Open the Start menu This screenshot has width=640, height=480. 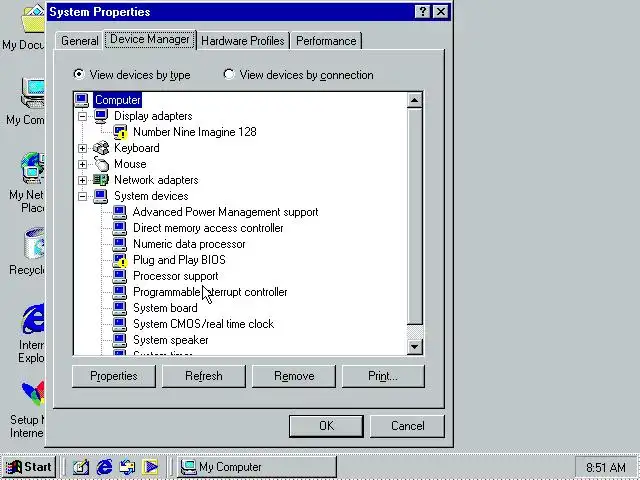coord(29,467)
